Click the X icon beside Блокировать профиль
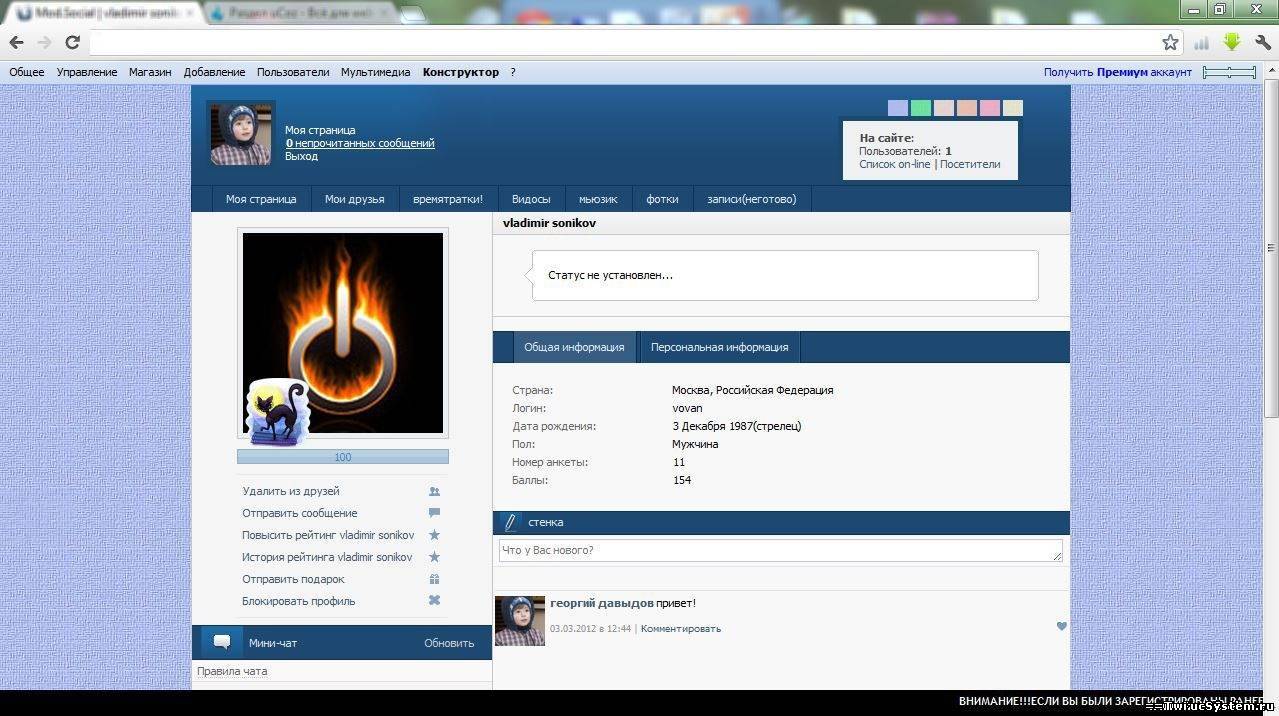The image size is (1279, 716). pos(434,601)
